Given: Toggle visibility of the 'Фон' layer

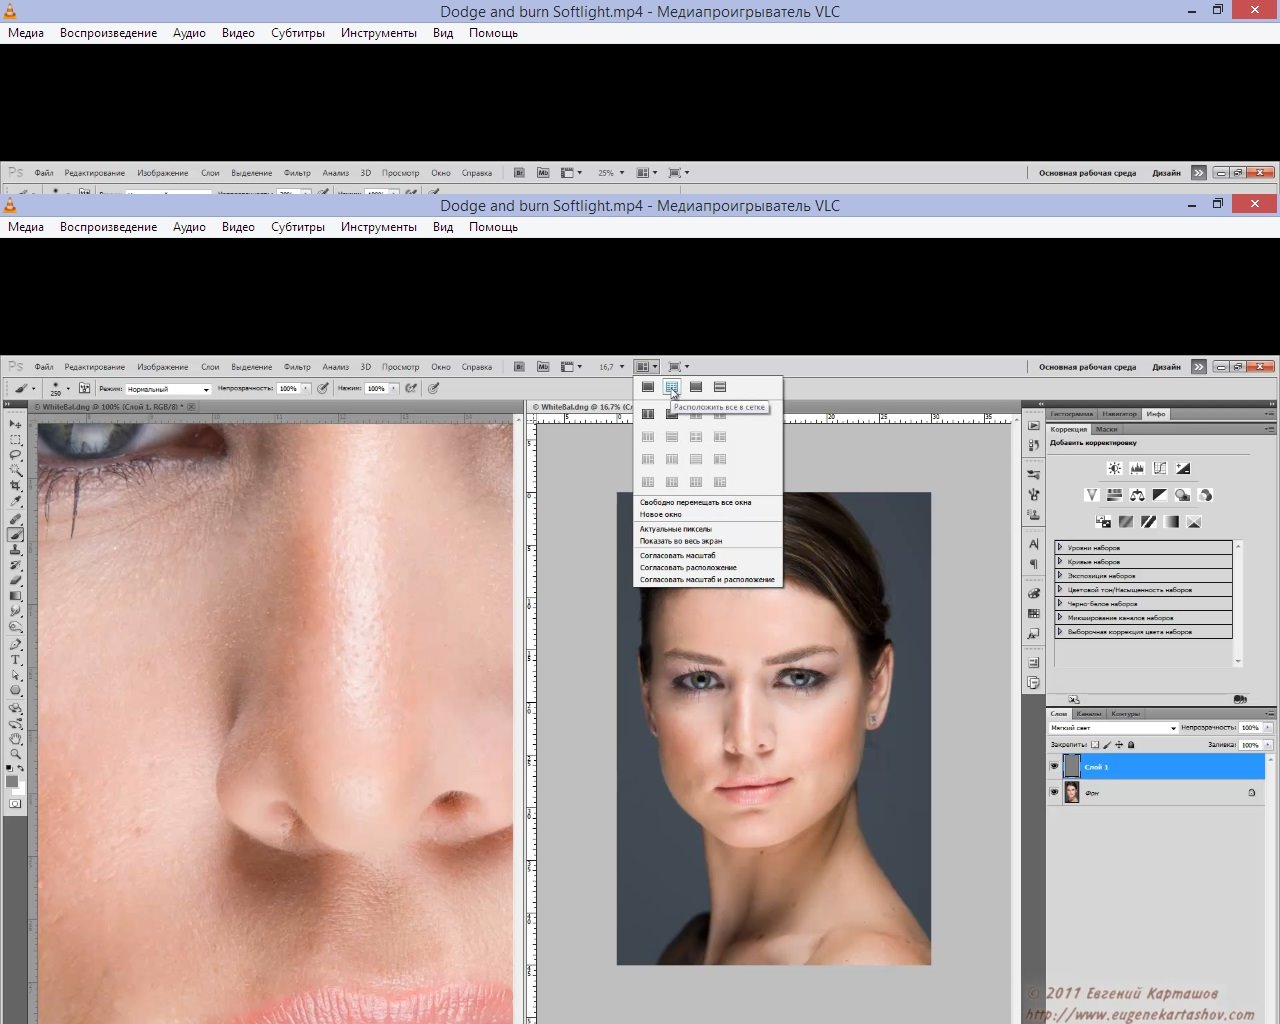Looking at the screenshot, I should (1054, 793).
